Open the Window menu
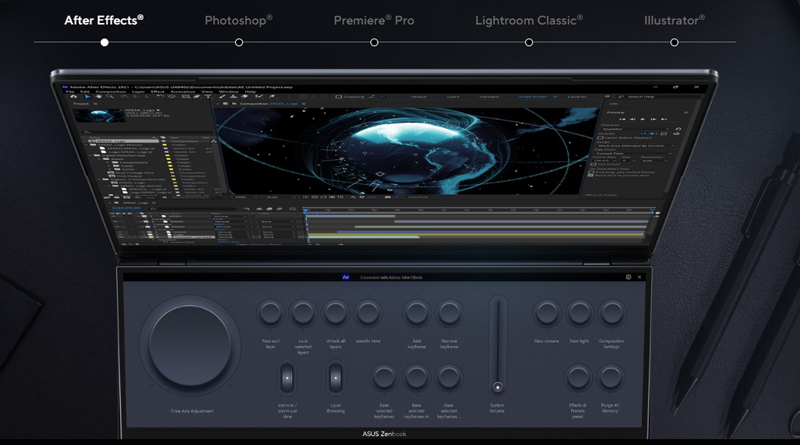Image resolution: width=800 pixels, height=445 pixels. click(x=229, y=91)
